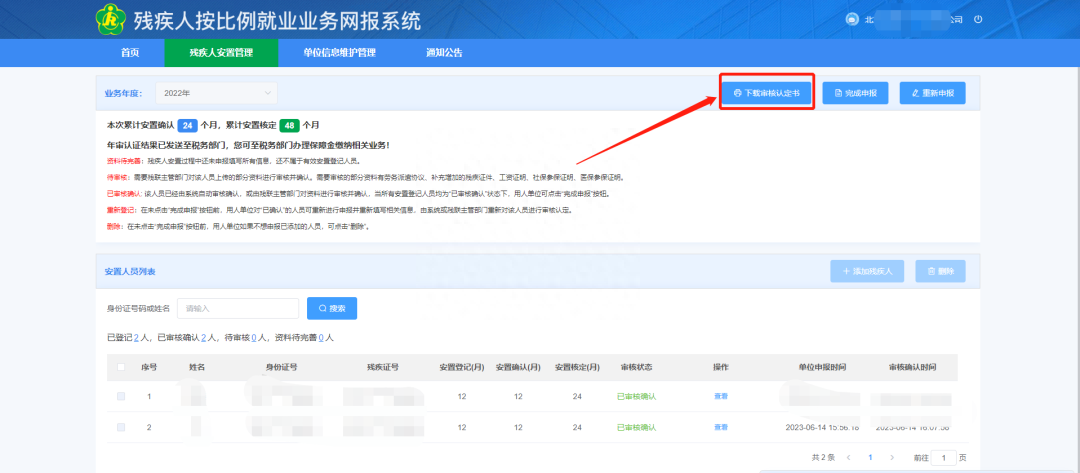1080x473 pixels.
Task: Click the 删除 trash button
Action: click(940, 271)
